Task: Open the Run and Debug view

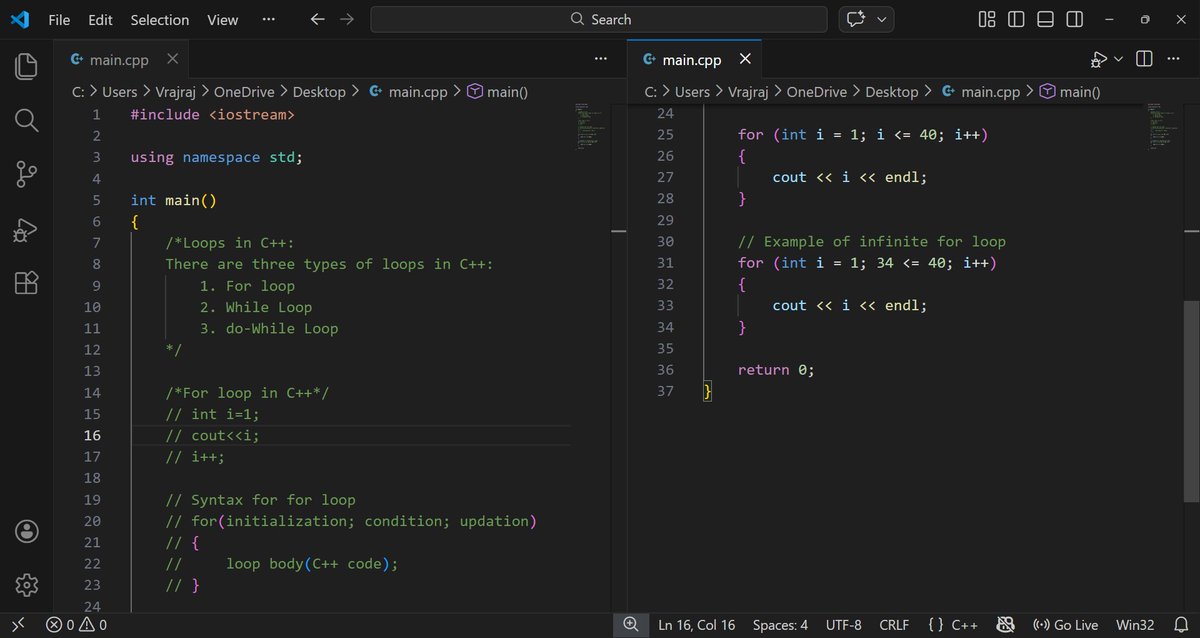Action: coord(27,230)
